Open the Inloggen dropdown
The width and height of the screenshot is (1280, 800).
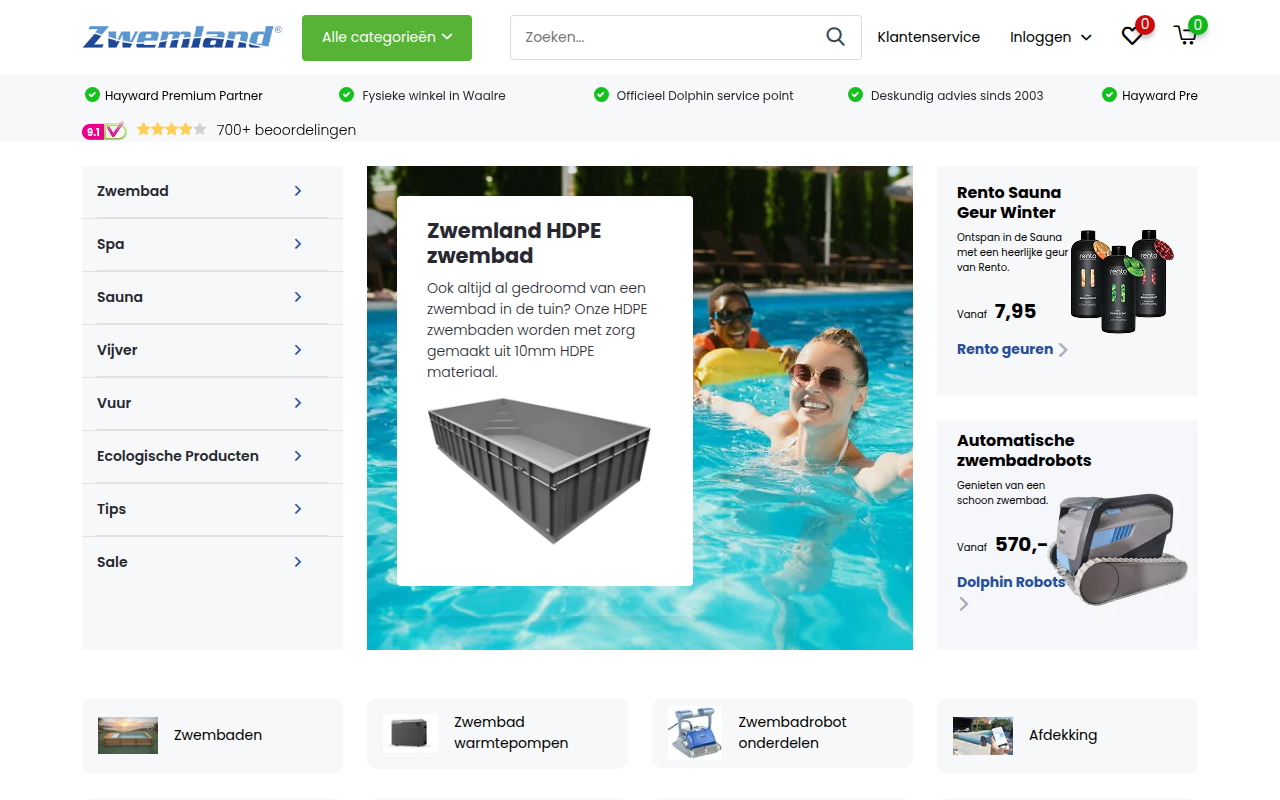(1051, 37)
